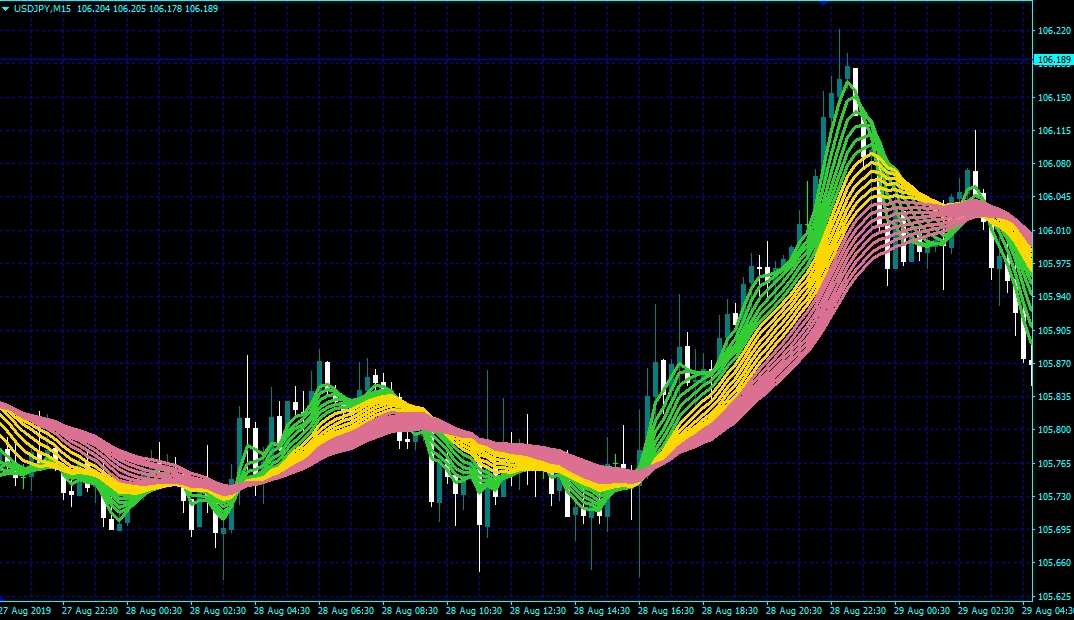1074x620 pixels.
Task: Click the 106.080 price axis label
Action: coord(1054,164)
